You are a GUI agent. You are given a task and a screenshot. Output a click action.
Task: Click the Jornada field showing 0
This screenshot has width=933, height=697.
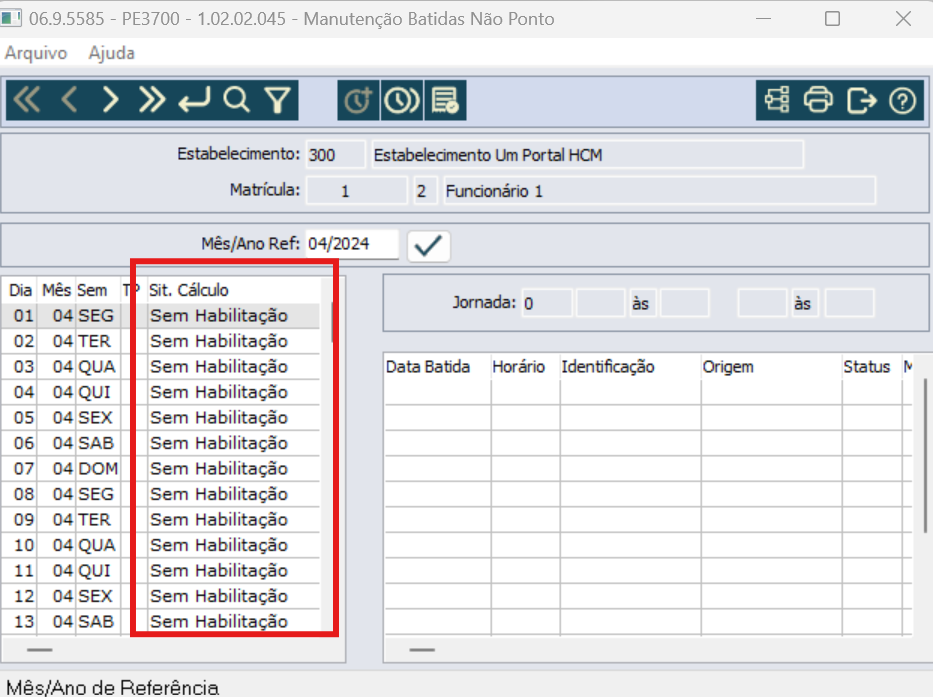point(547,304)
